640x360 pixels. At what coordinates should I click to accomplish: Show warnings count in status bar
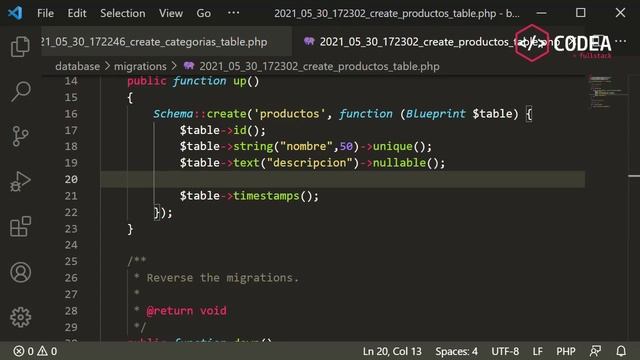point(47,351)
